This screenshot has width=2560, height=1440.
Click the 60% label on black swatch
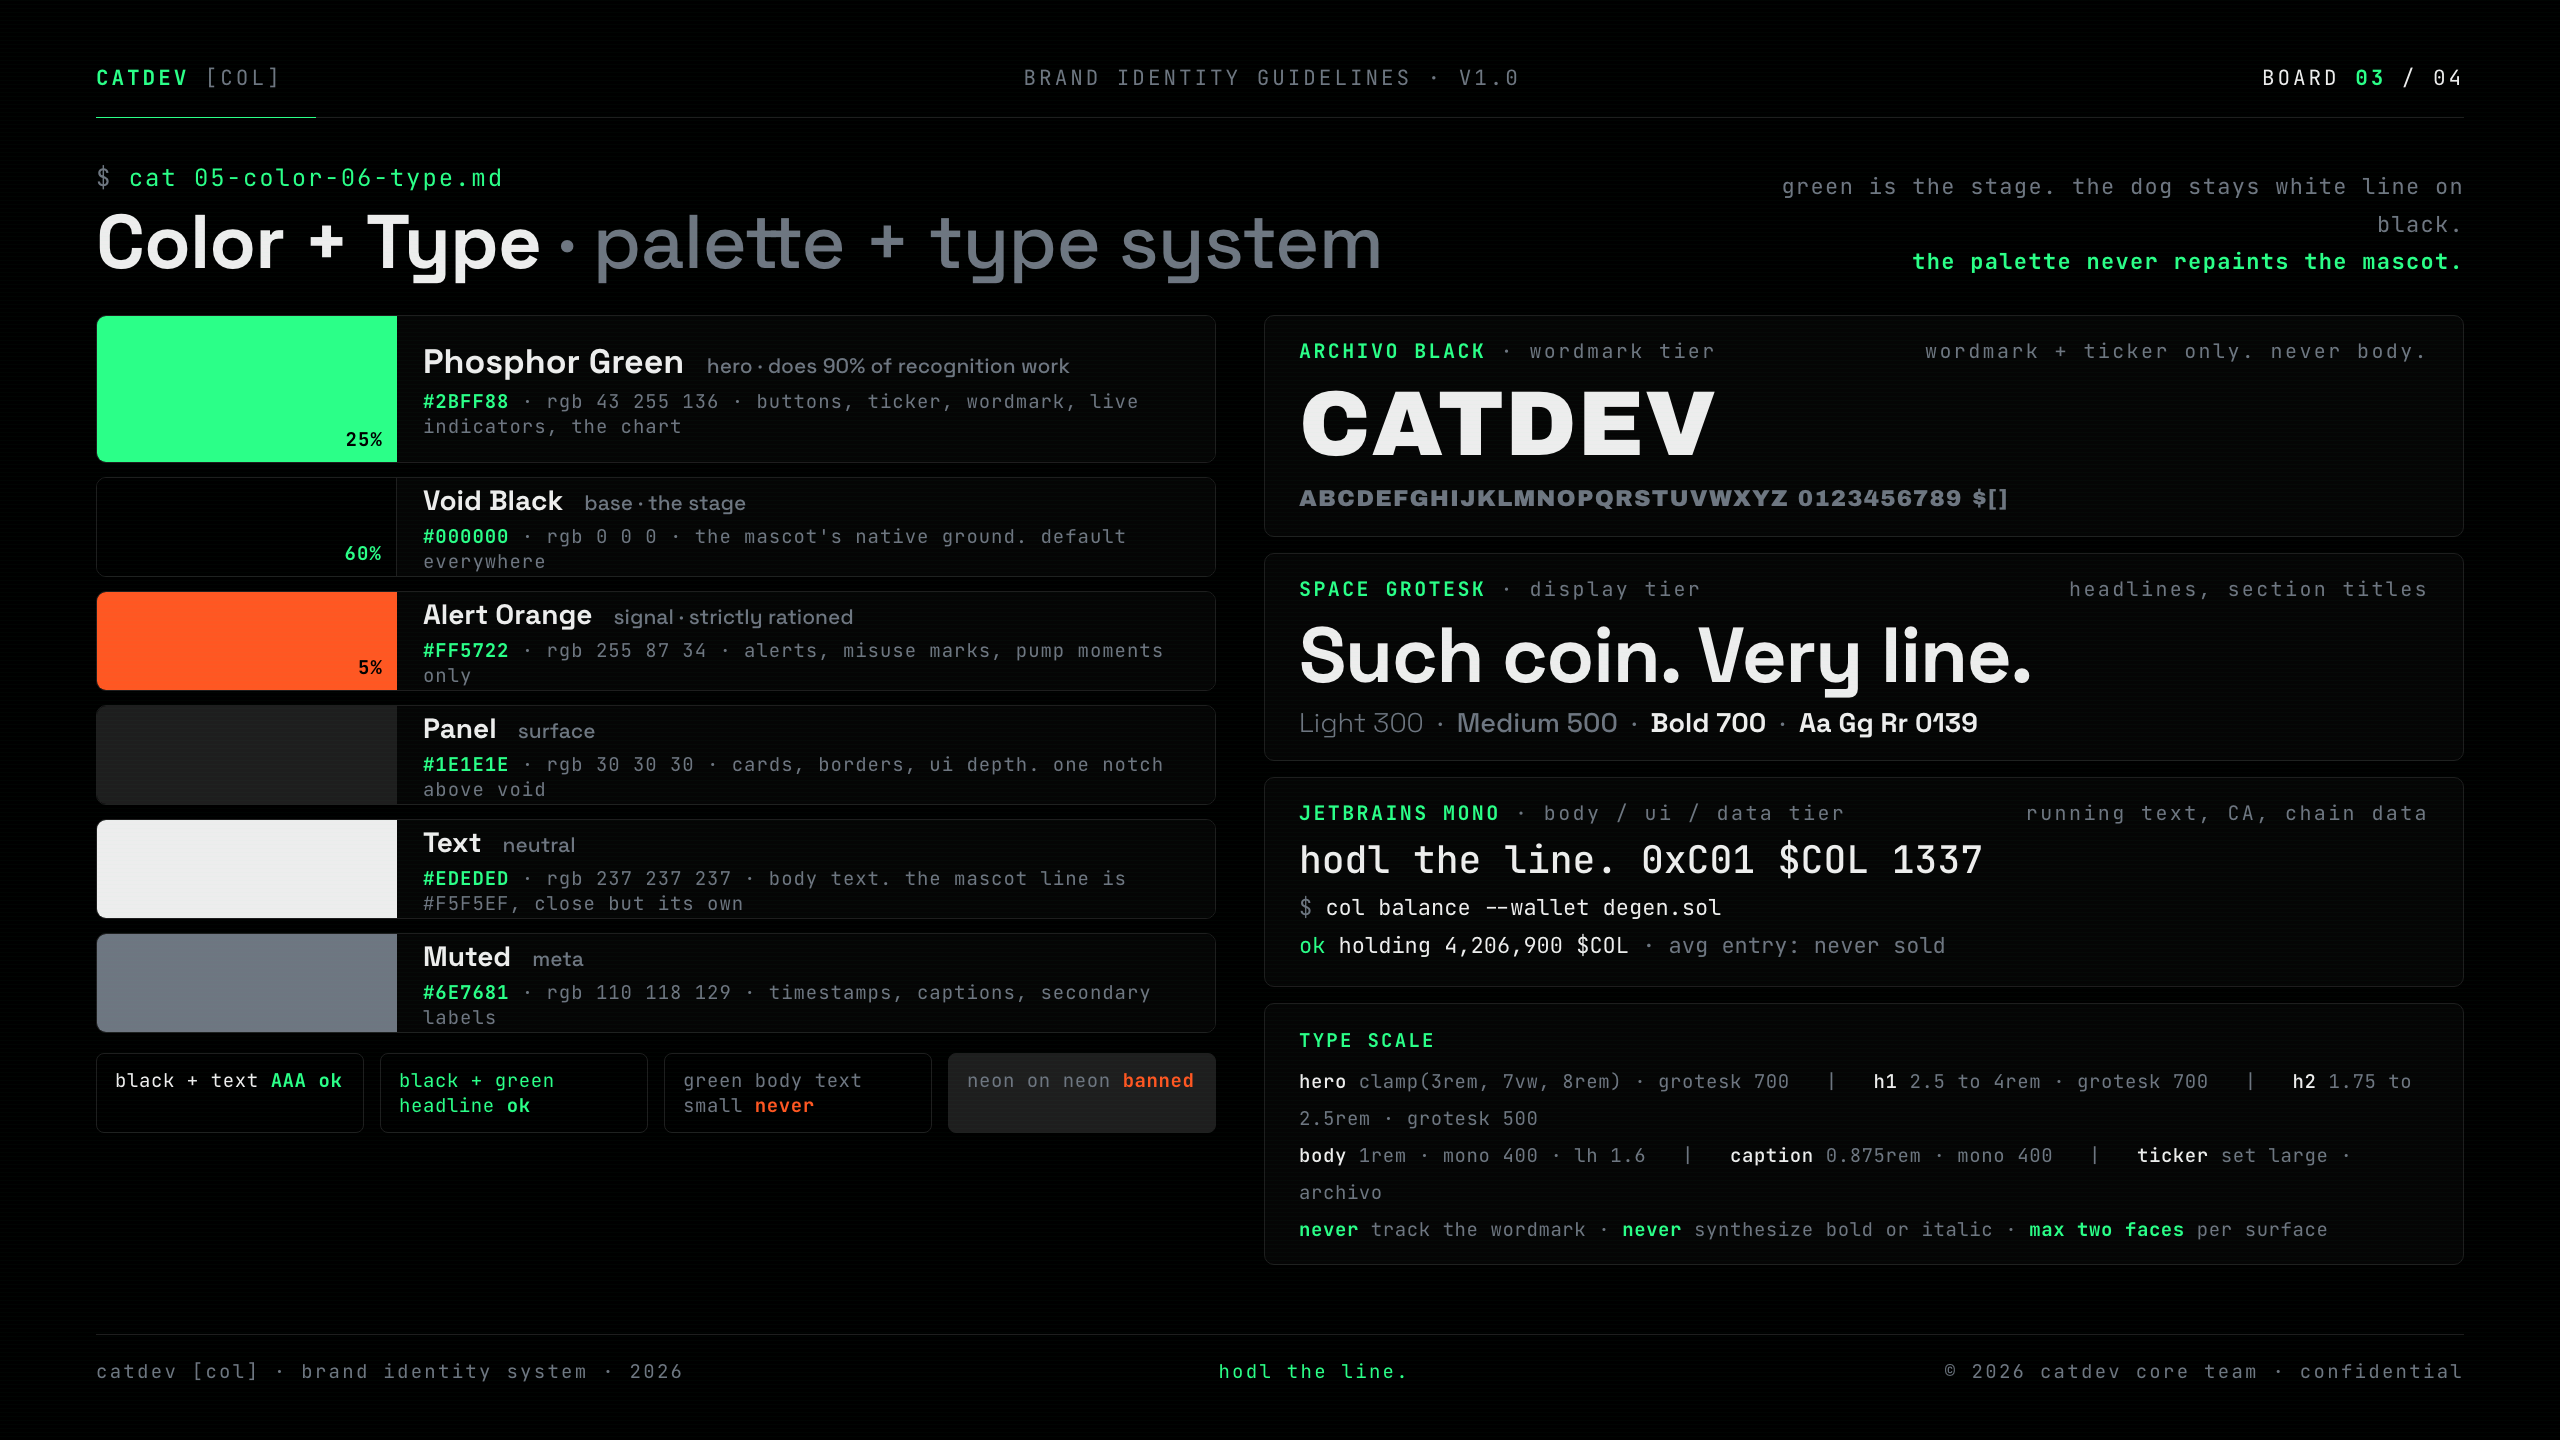coord(363,554)
